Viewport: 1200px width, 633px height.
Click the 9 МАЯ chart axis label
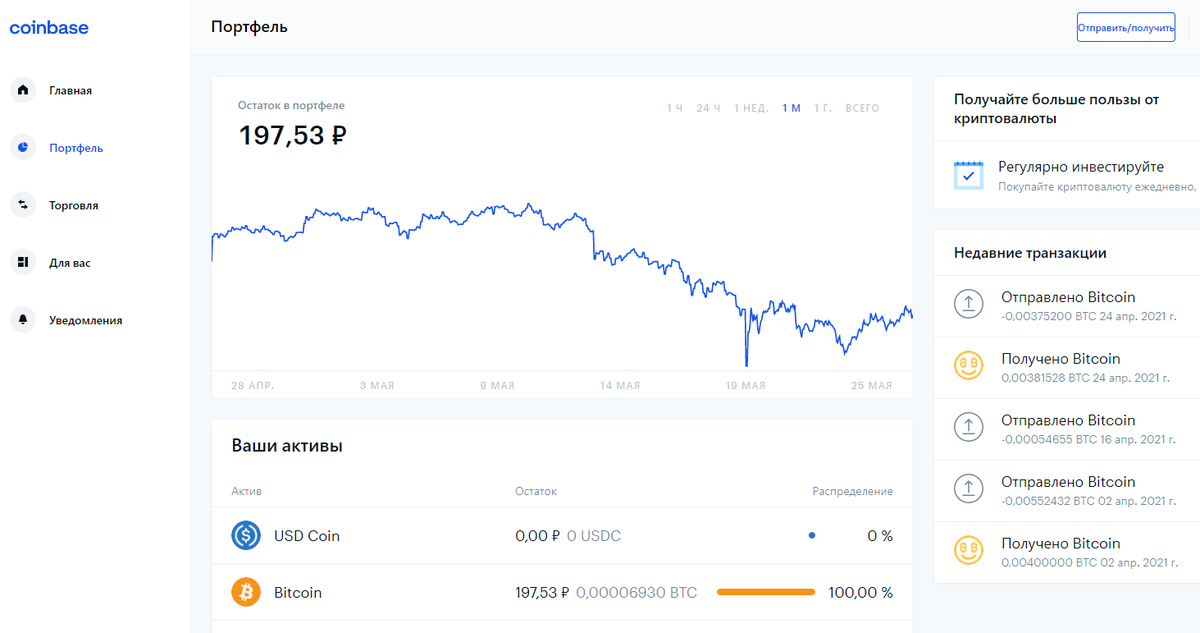pyautogui.click(x=497, y=386)
